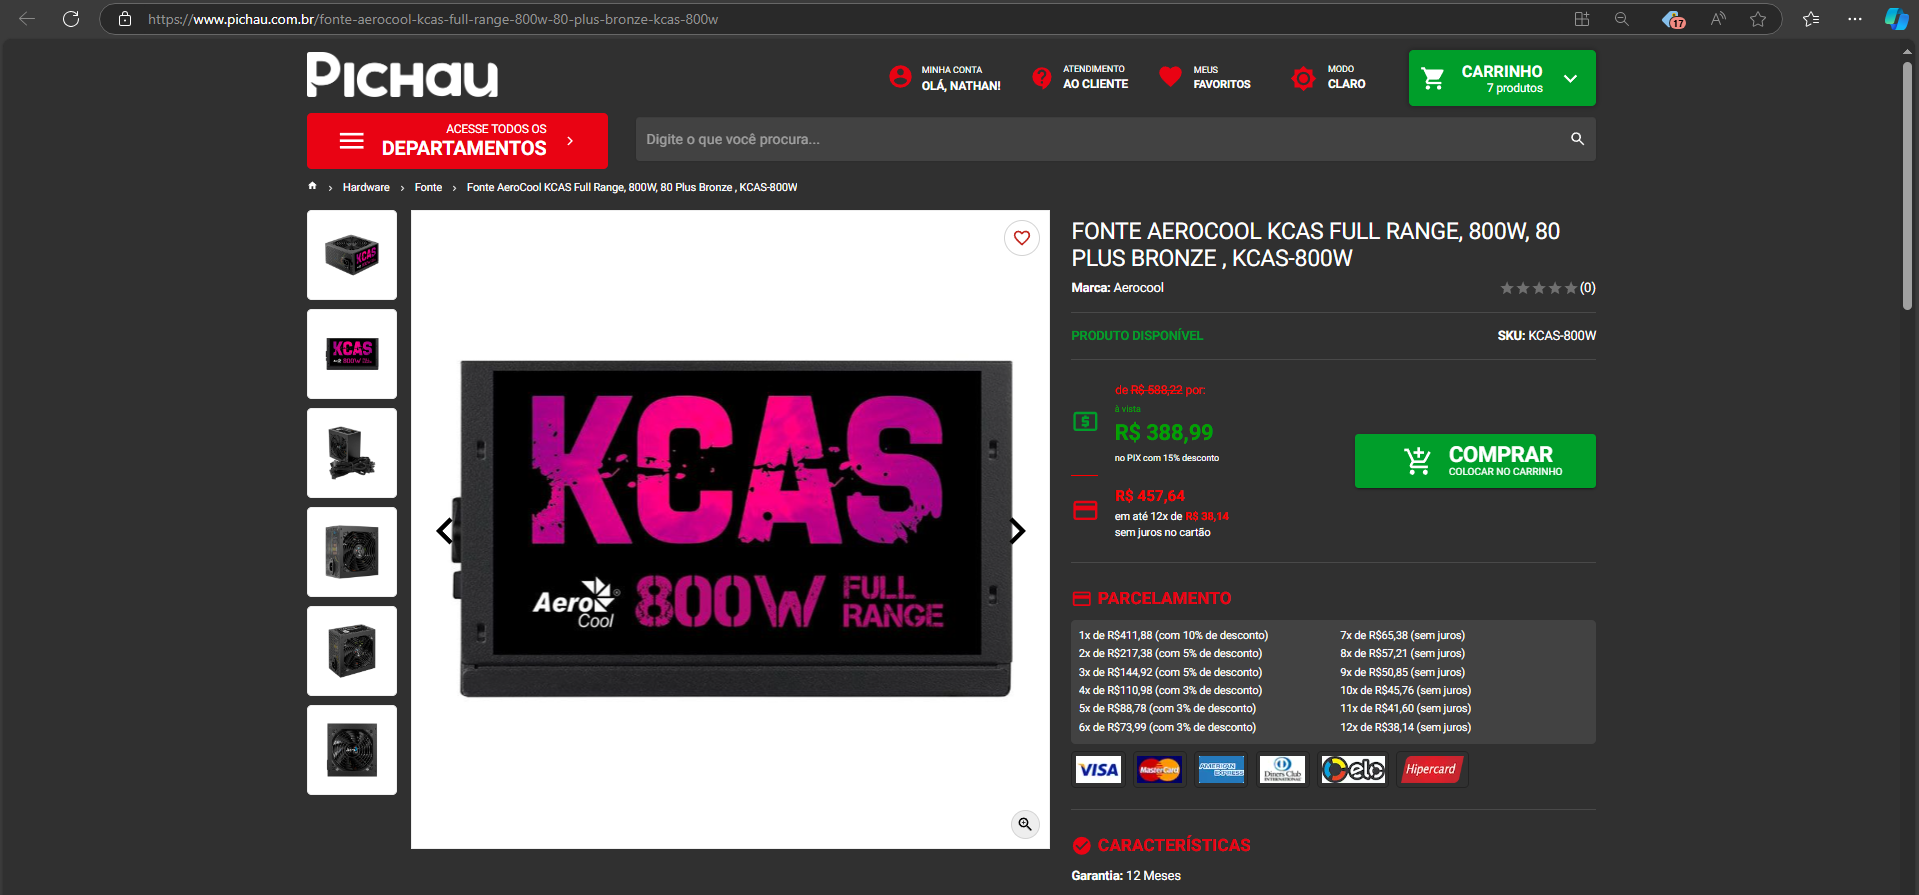Open the browser zoom magnifier icon

coord(1622,19)
